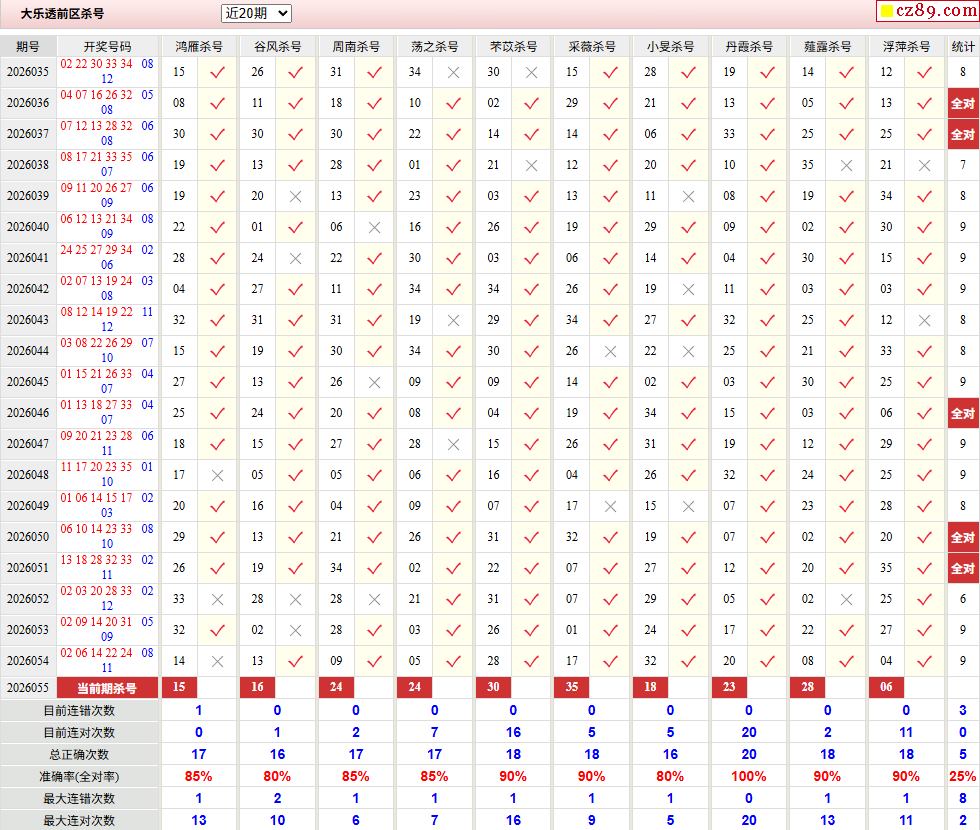
Task: Open the 近20期 period dropdown
Action: click(256, 13)
